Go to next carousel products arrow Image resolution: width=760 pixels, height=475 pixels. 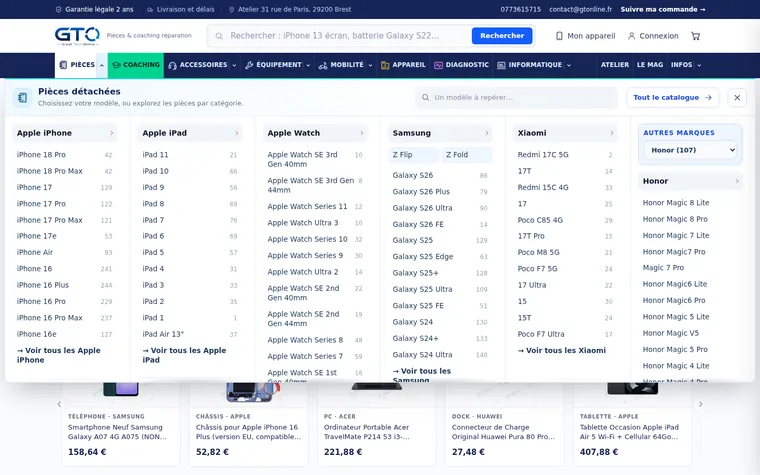pyautogui.click(x=700, y=404)
